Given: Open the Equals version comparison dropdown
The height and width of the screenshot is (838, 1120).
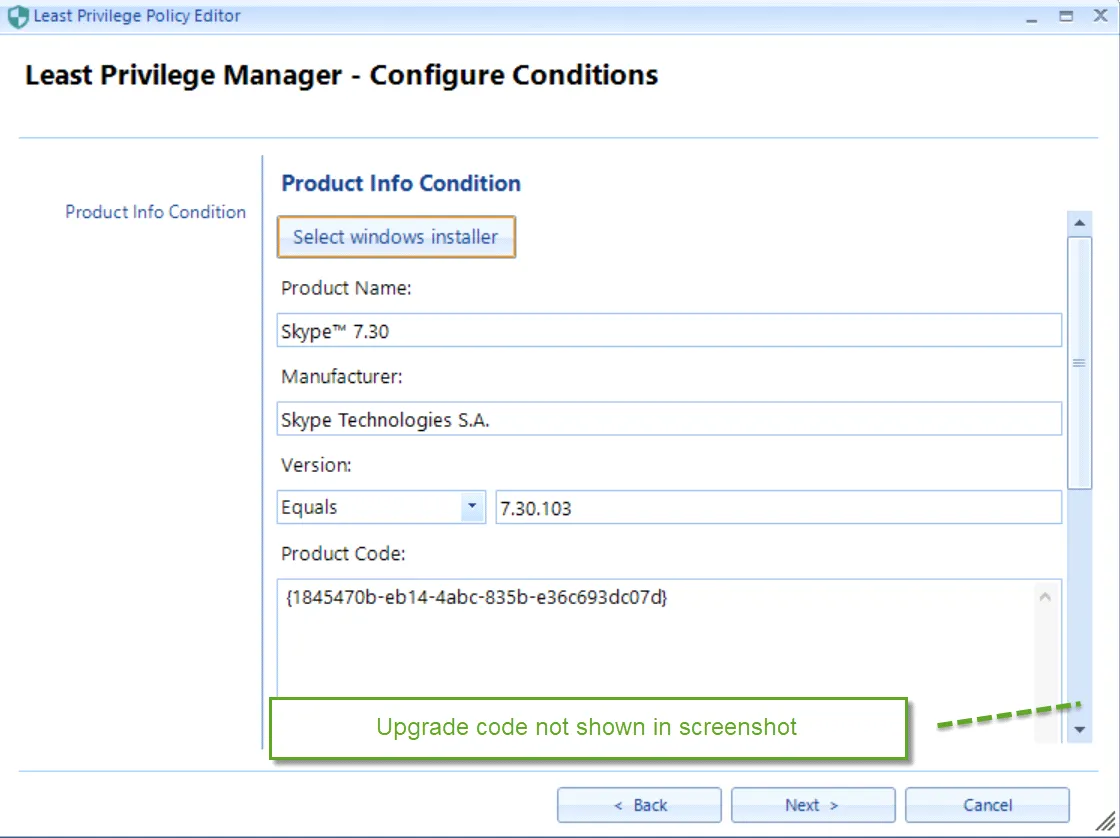Looking at the screenshot, I should coord(471,507).
